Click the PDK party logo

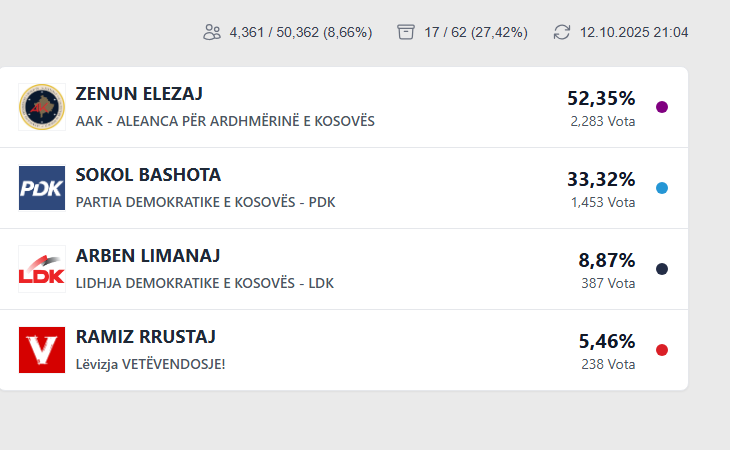42,188
